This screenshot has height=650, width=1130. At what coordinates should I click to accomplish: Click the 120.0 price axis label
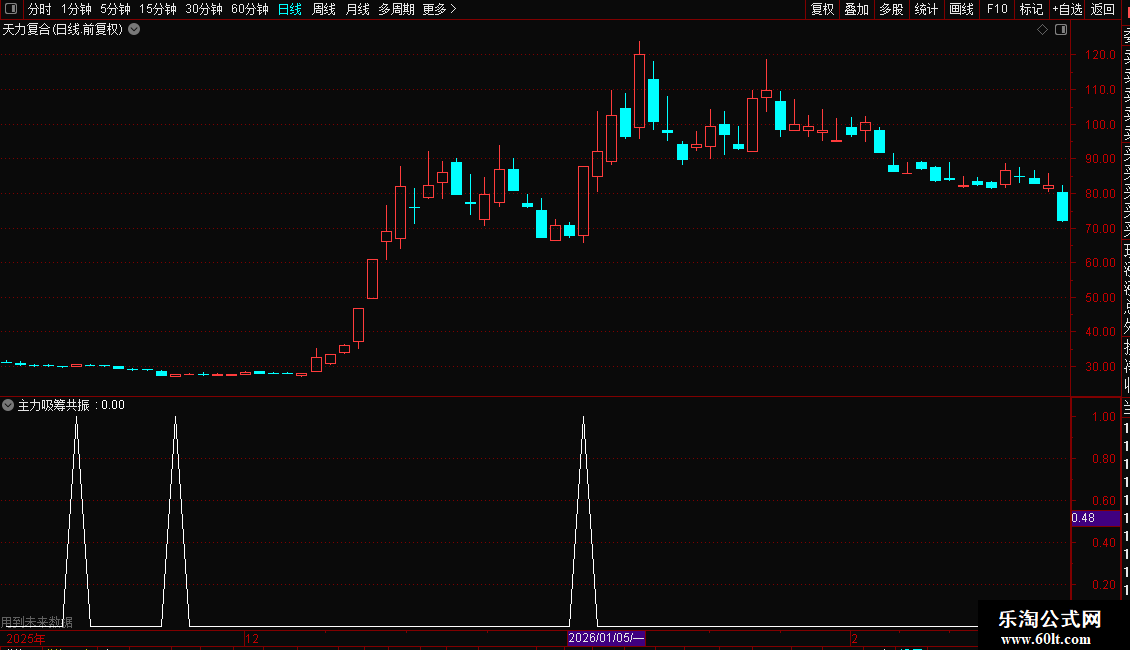pos(1100,55)
